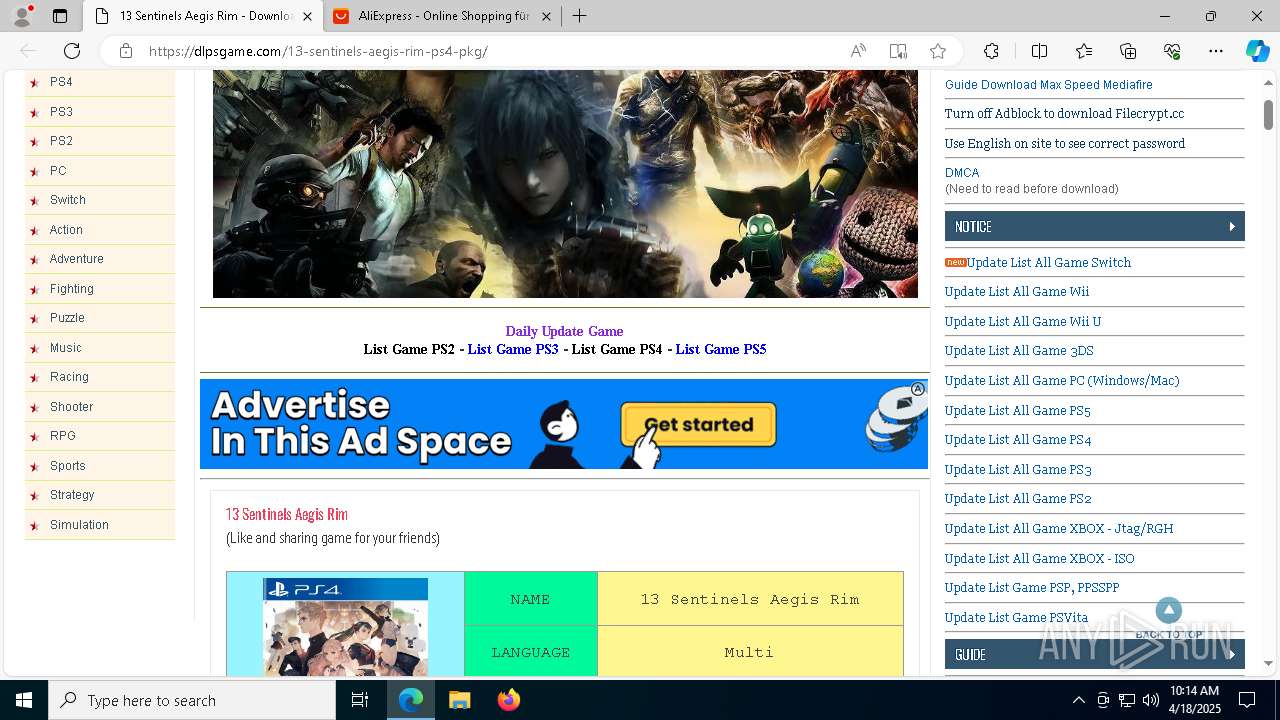View site information lock icon
1280x720 pixels.
click(x=125, y=51)
